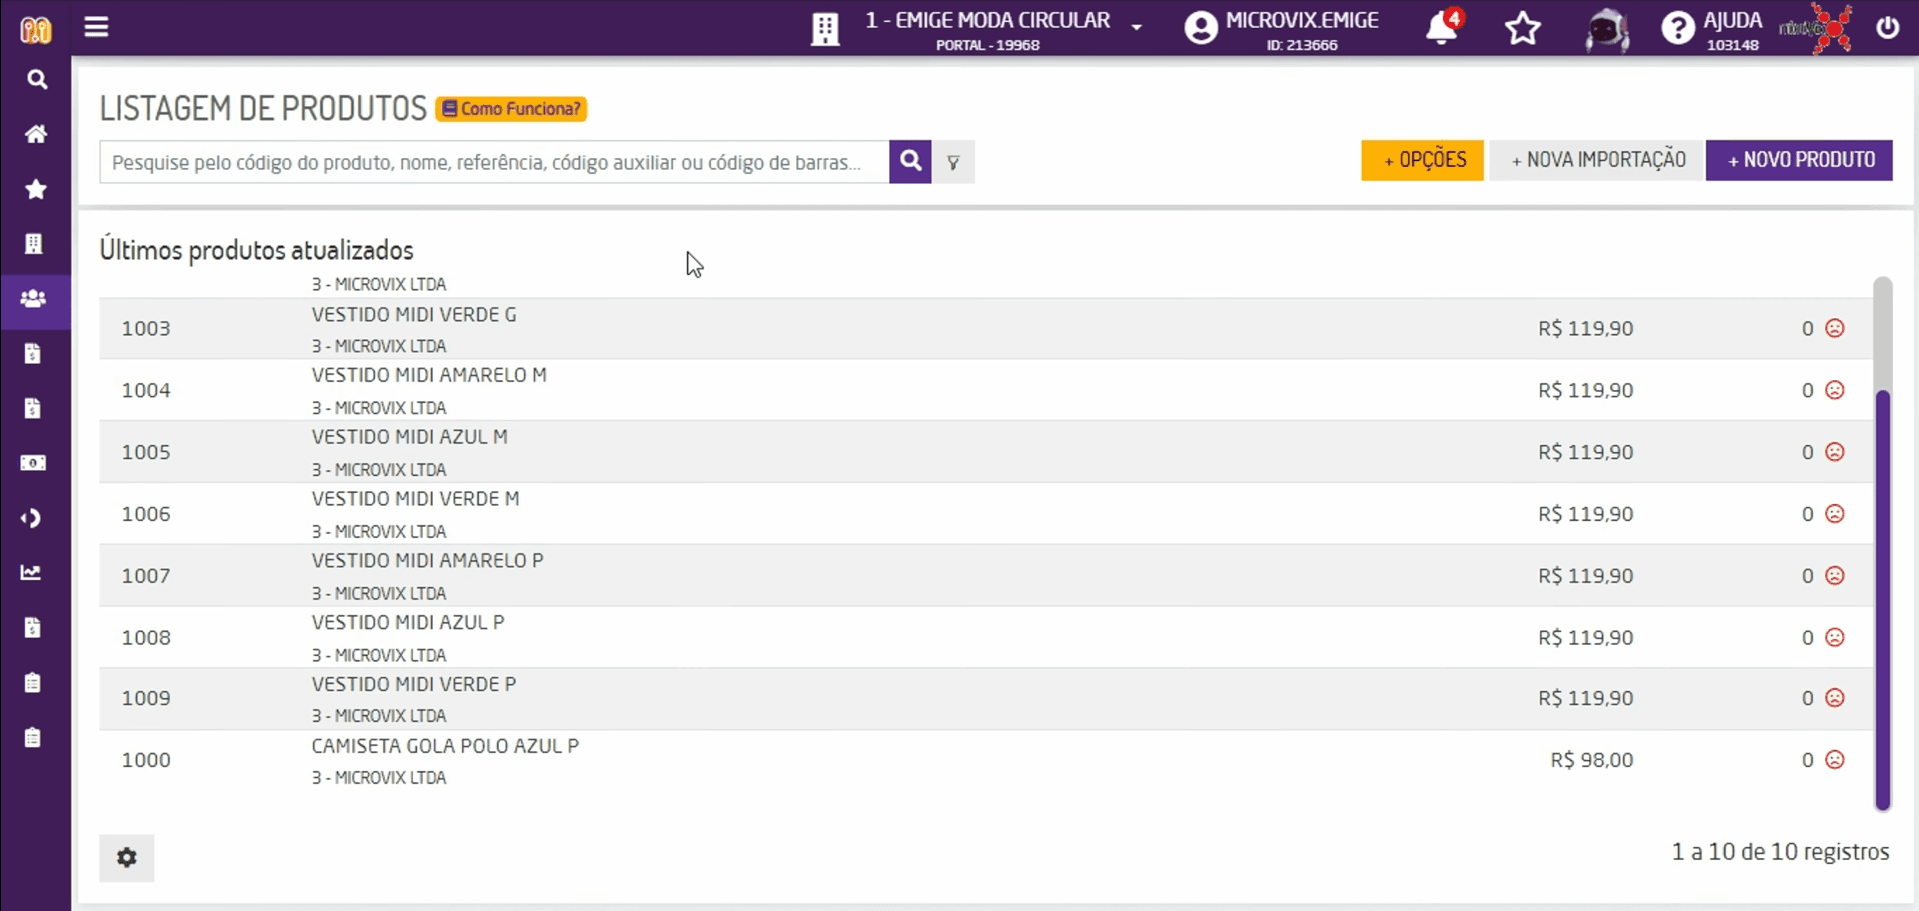Open the building icon in left sidebar
The height and width of the screenshot is (911, 1919).
(x=34, y=244)
